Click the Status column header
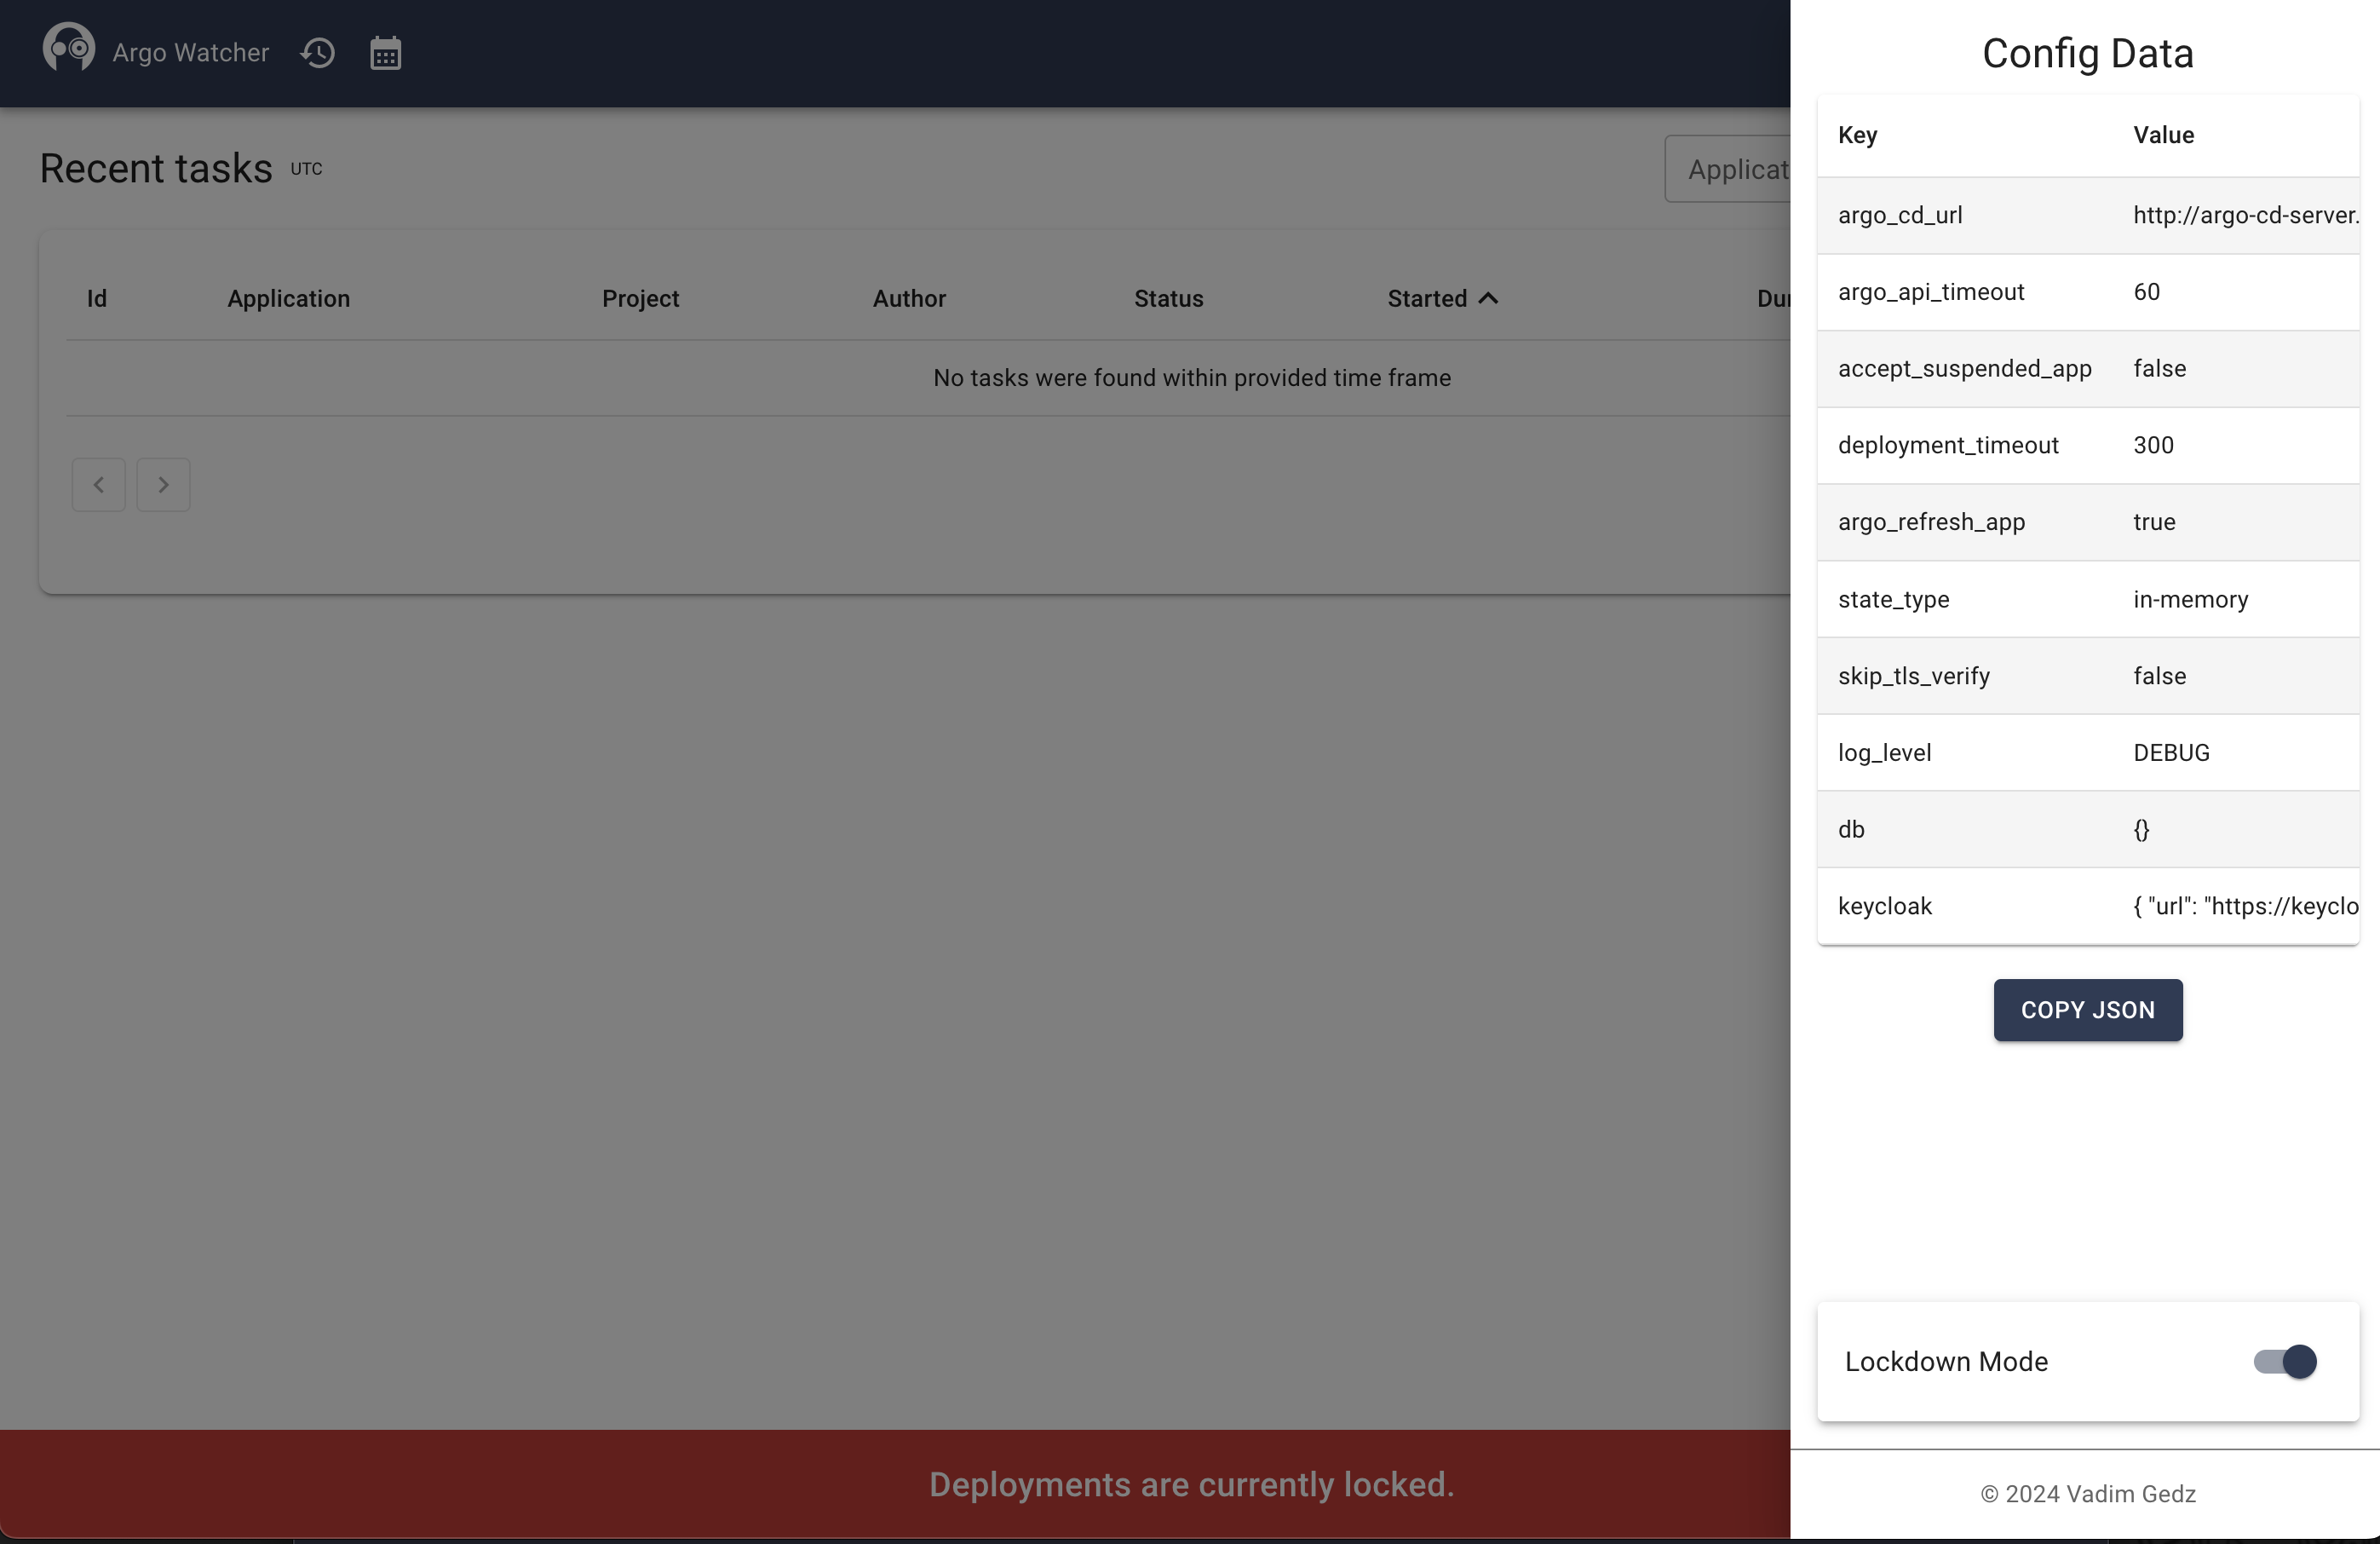2380x1544 pixels. (1168, 298)
